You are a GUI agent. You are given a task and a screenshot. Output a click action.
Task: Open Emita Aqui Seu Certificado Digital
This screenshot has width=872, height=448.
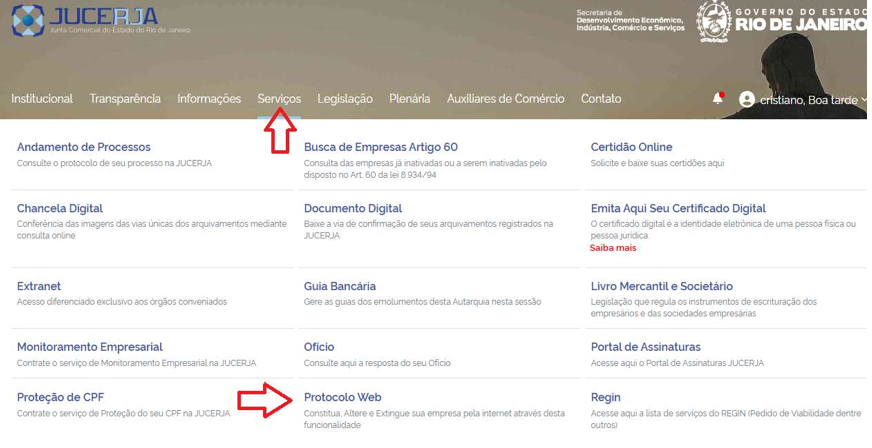[x=678, y=208]
